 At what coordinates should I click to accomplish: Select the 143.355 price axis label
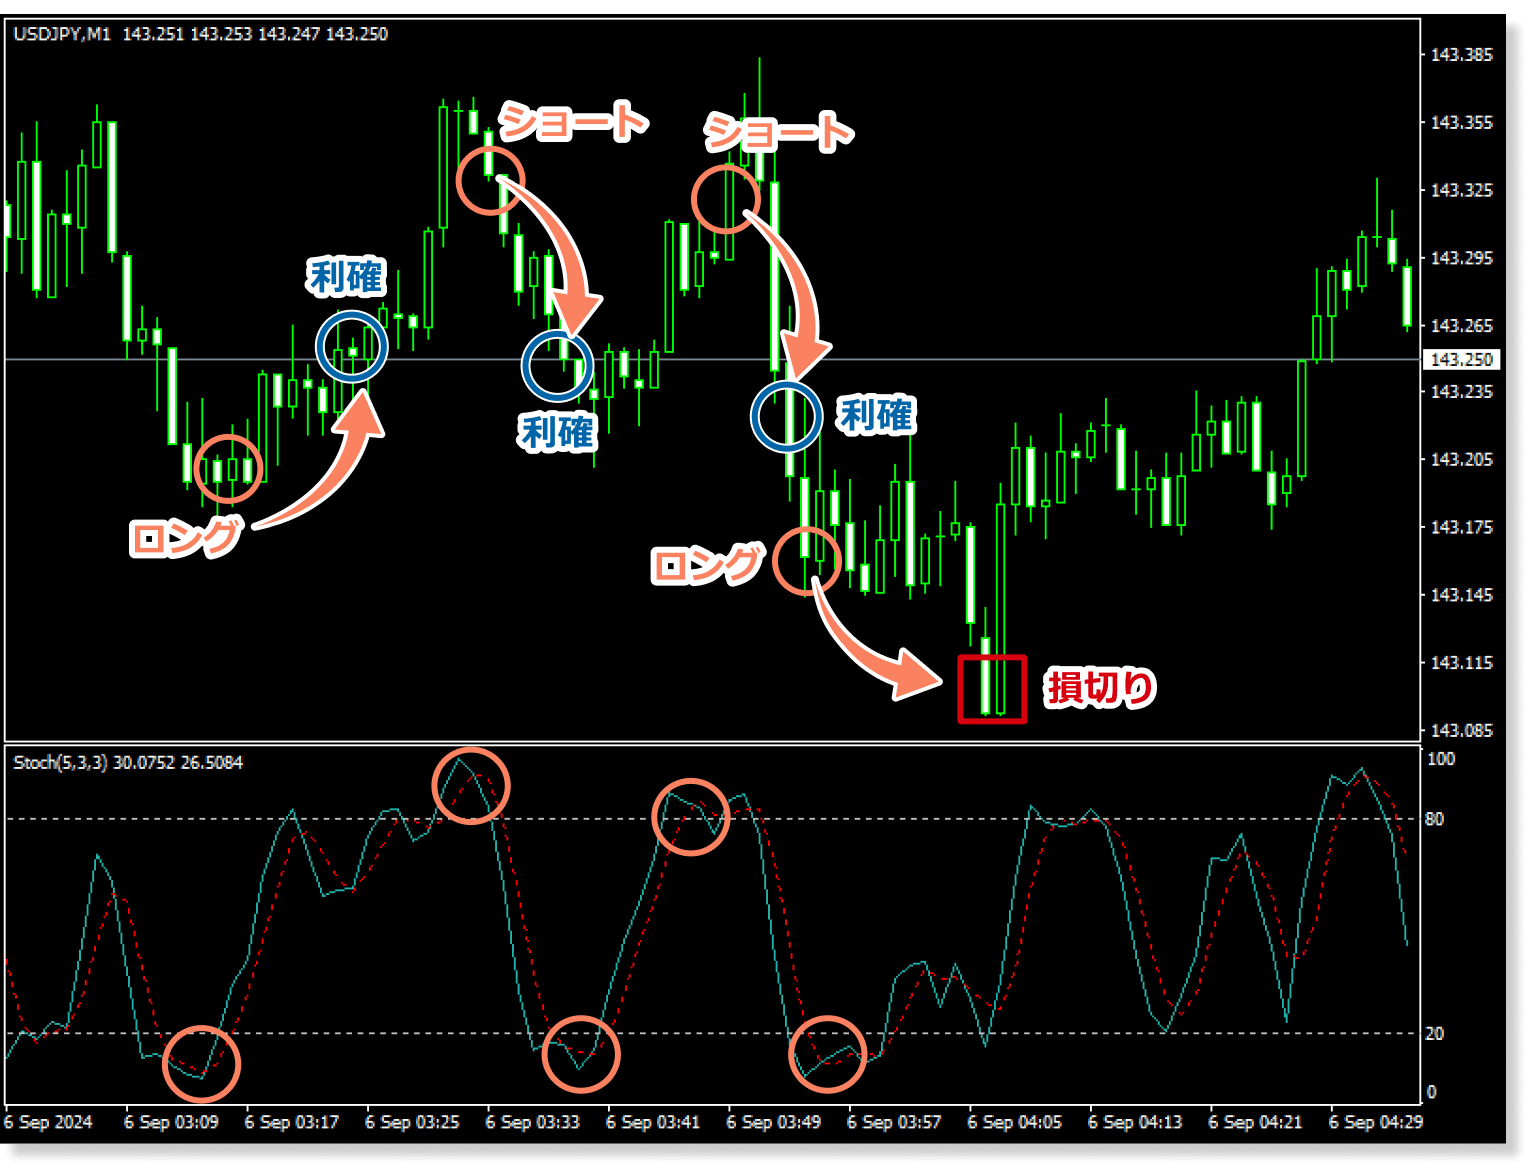1461,123
